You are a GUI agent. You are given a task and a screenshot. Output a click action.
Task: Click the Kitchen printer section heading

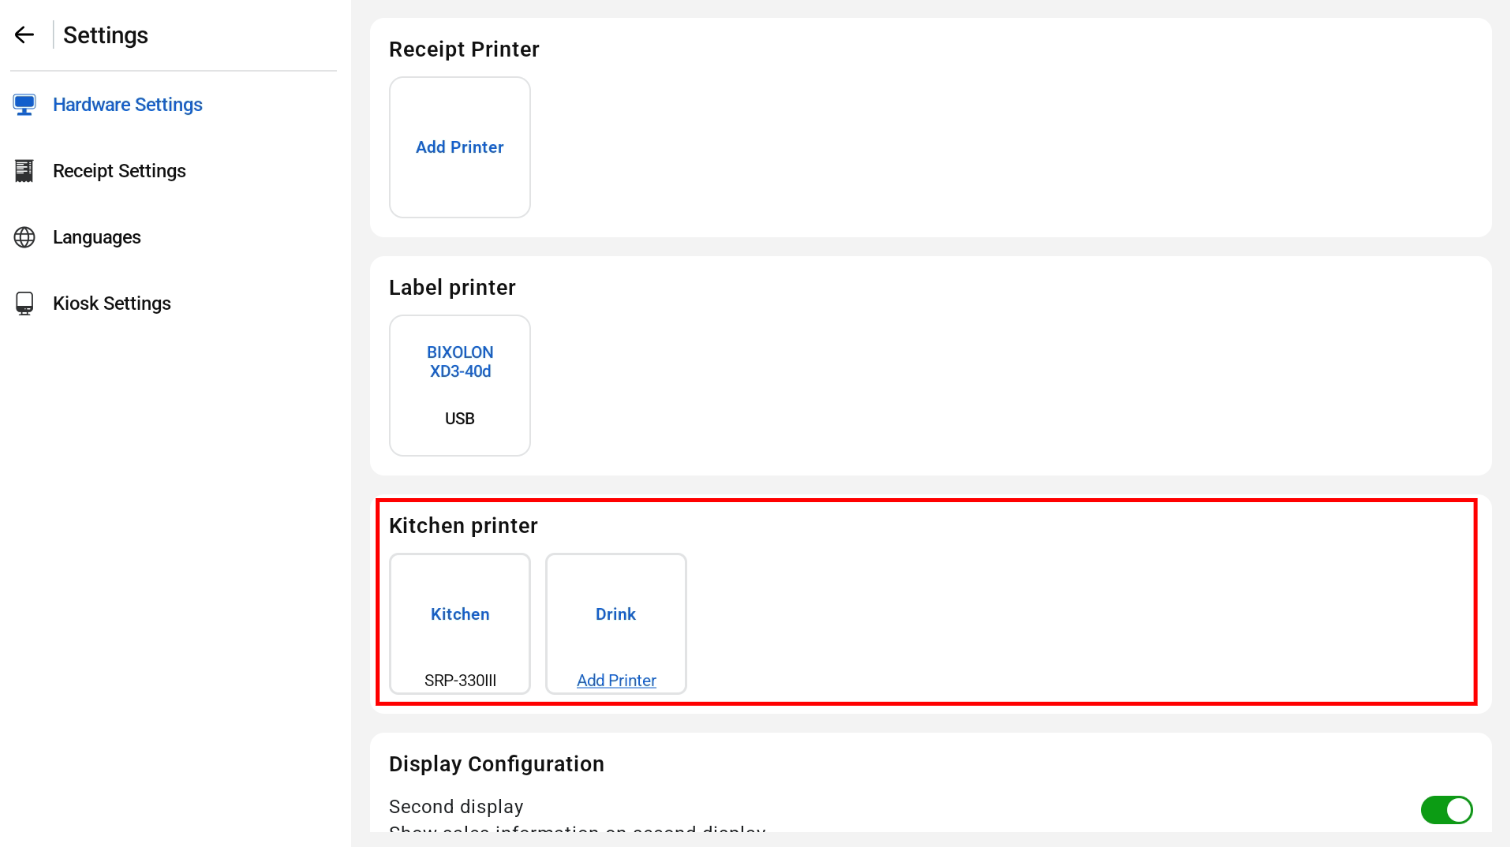point(463,526)
